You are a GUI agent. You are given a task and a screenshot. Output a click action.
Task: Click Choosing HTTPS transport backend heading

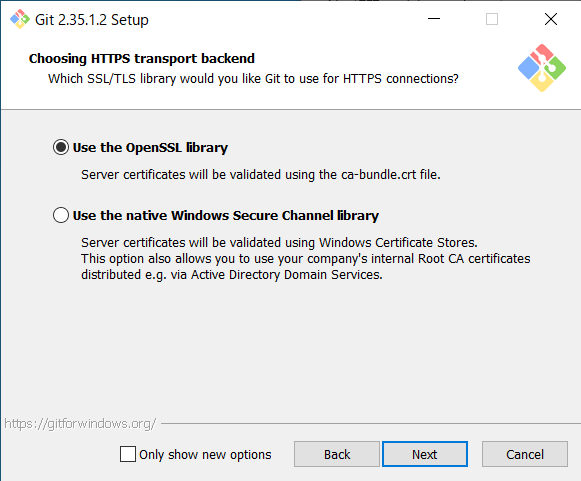[142, 59]
